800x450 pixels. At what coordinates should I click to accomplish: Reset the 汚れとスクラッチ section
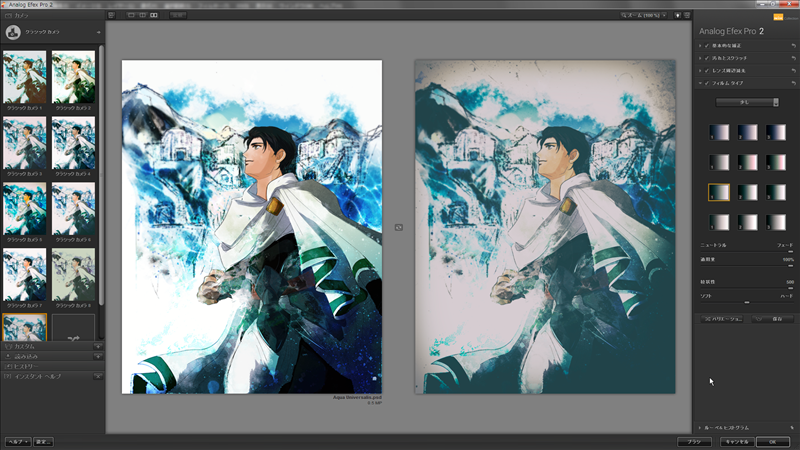pos(793,58)
